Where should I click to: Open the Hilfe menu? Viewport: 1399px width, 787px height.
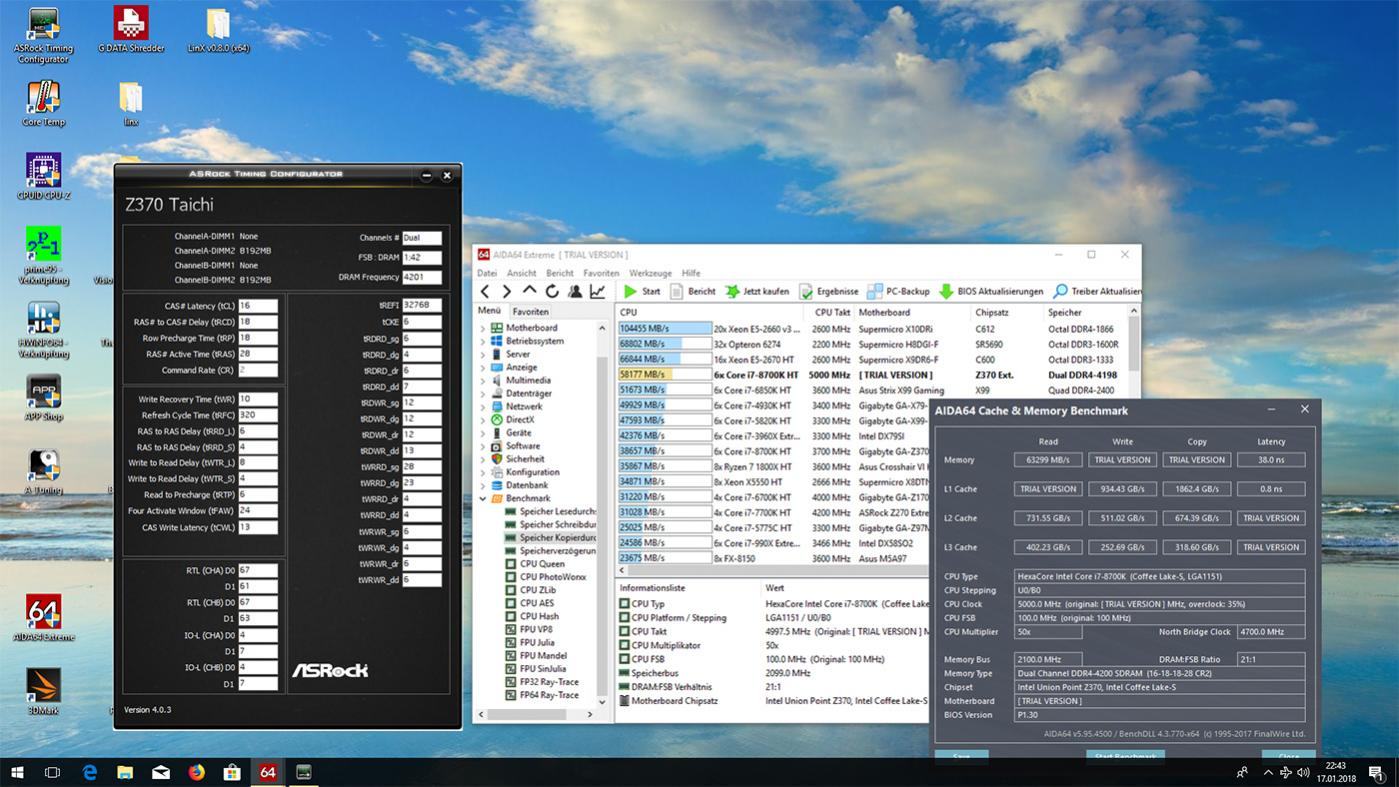tap(691, 273)
